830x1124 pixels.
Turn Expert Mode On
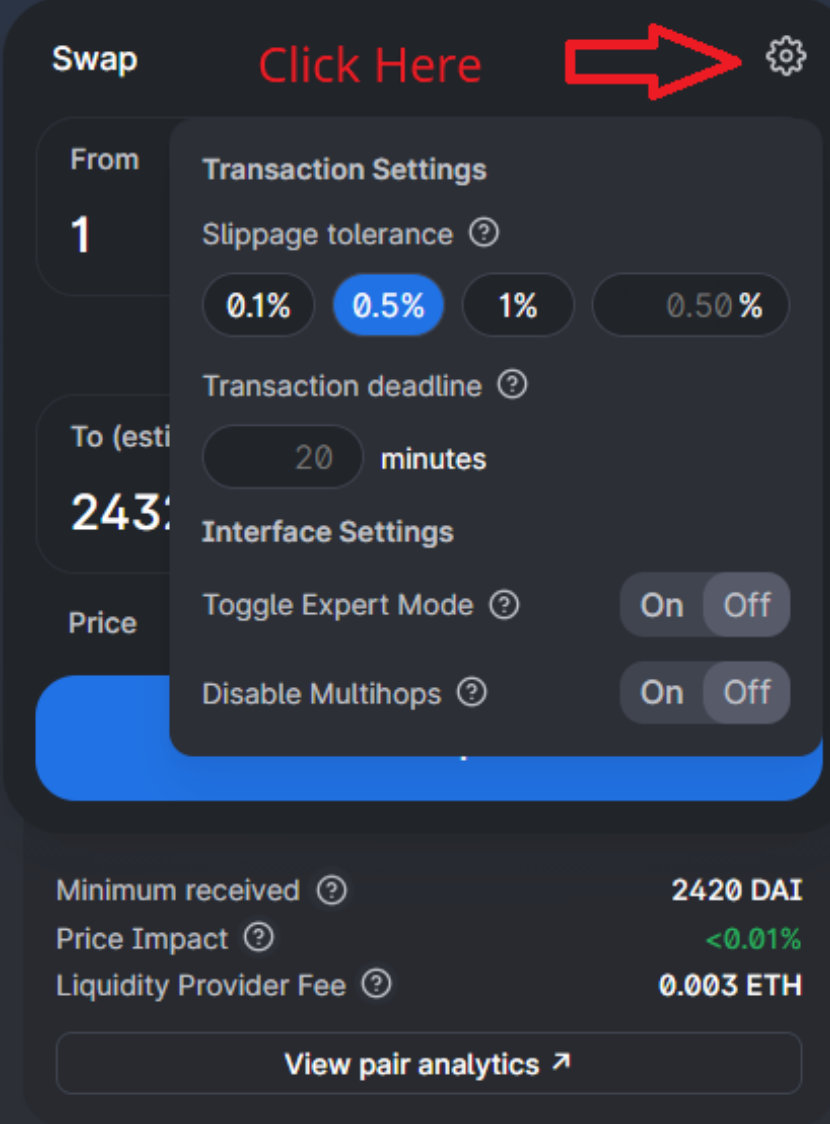pyautogui.click(x=661, y=605)
